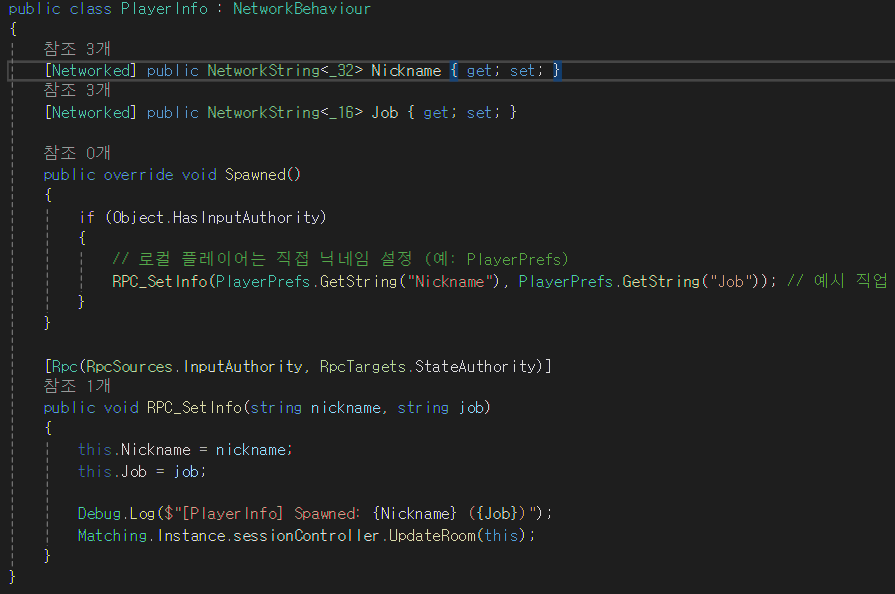Open the '참조 3개' CodeLens above Nickname property
The height and width of the screenshot is (594, 895).
pos(77,49)
